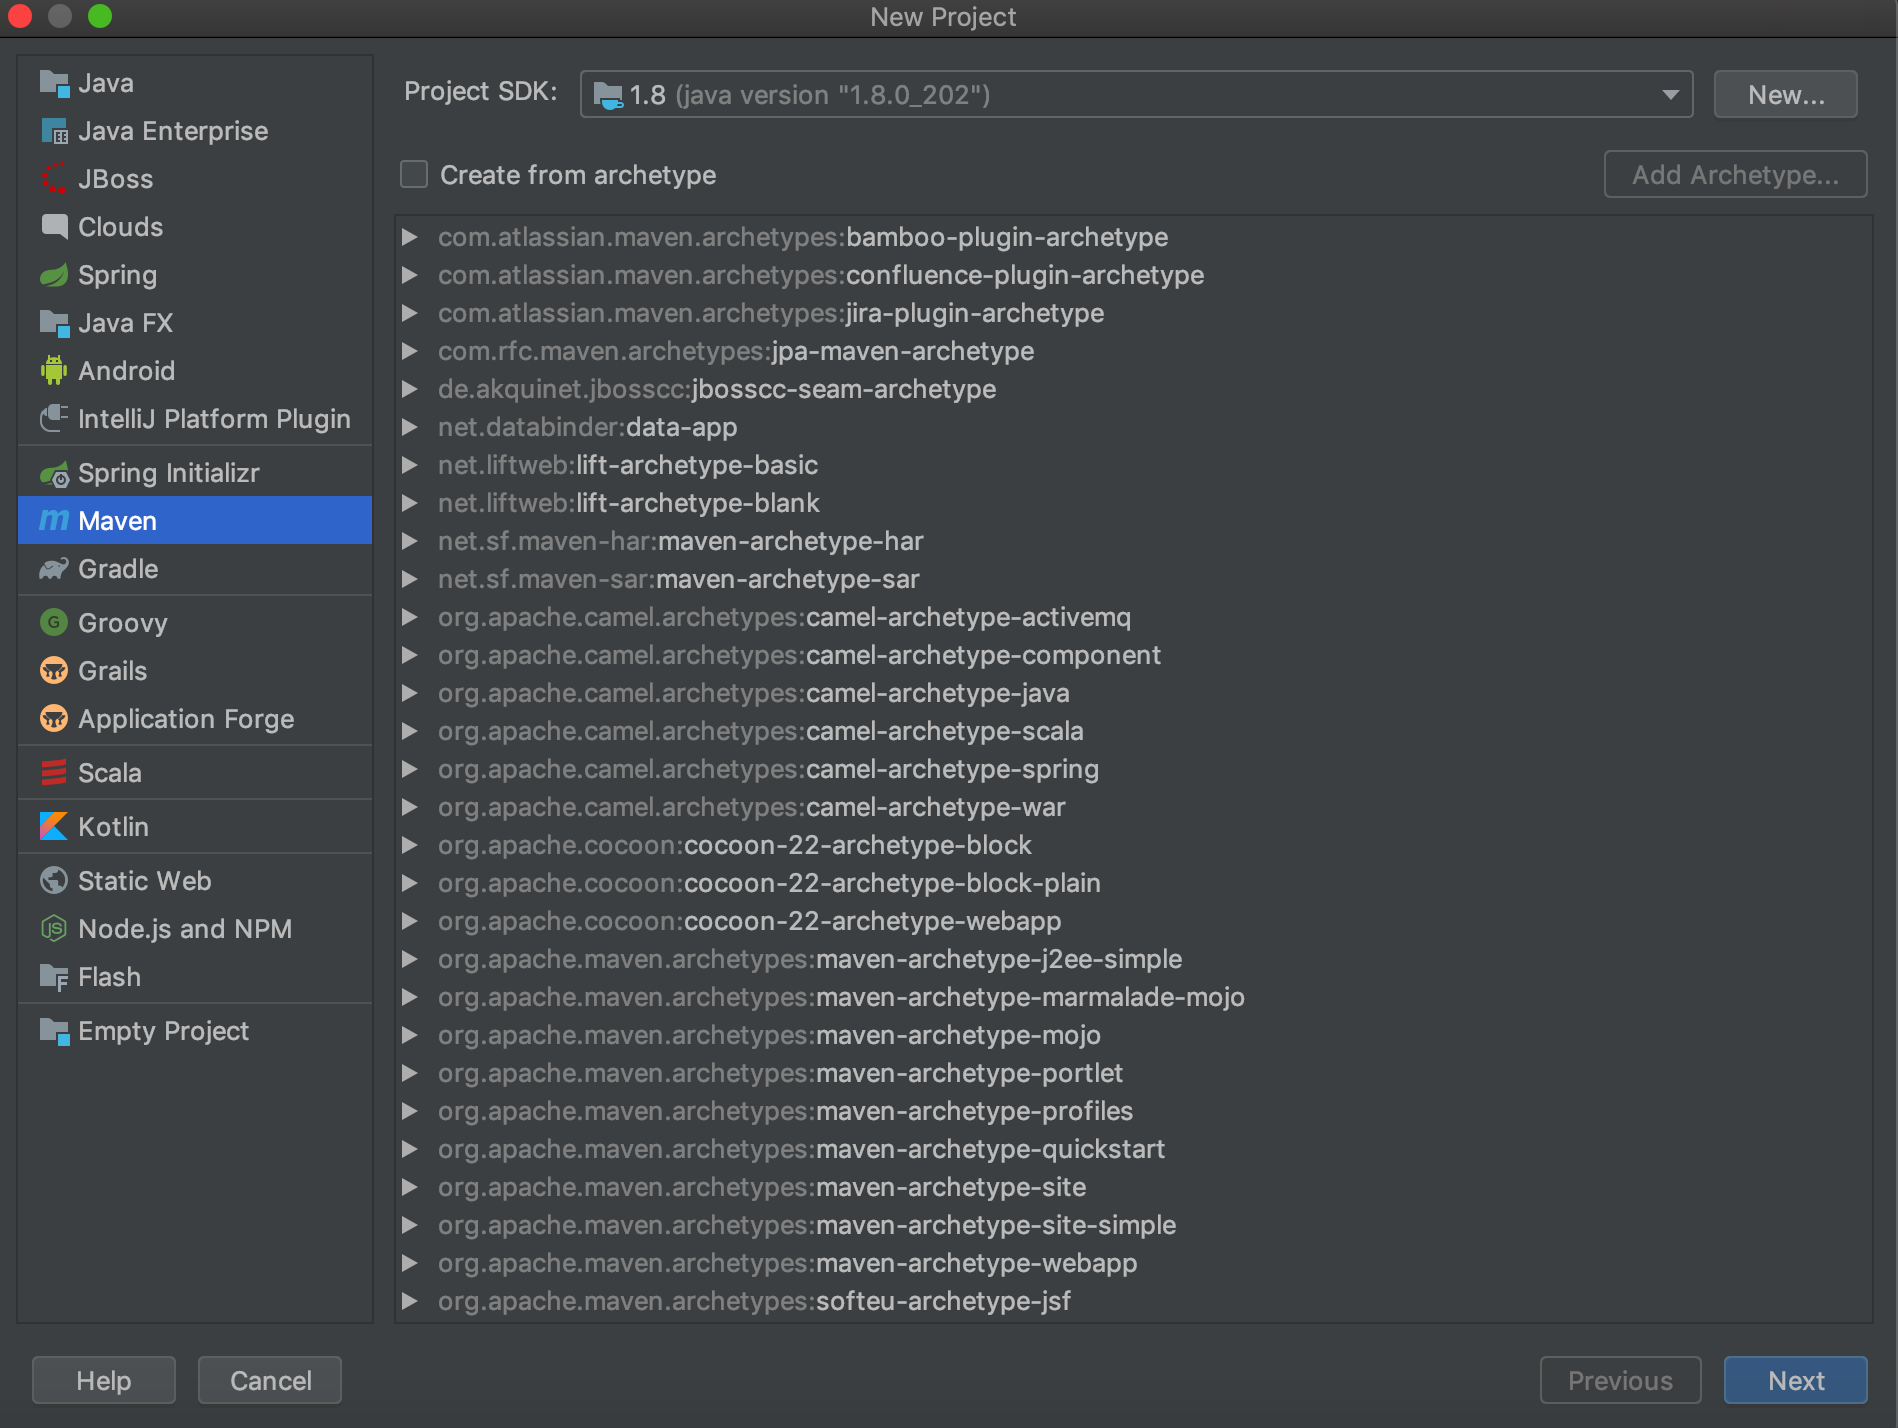Expand bamboo-plugin-archetype node
The height and width of the screenshot is (1428, 1898).
tap(409, 237)
